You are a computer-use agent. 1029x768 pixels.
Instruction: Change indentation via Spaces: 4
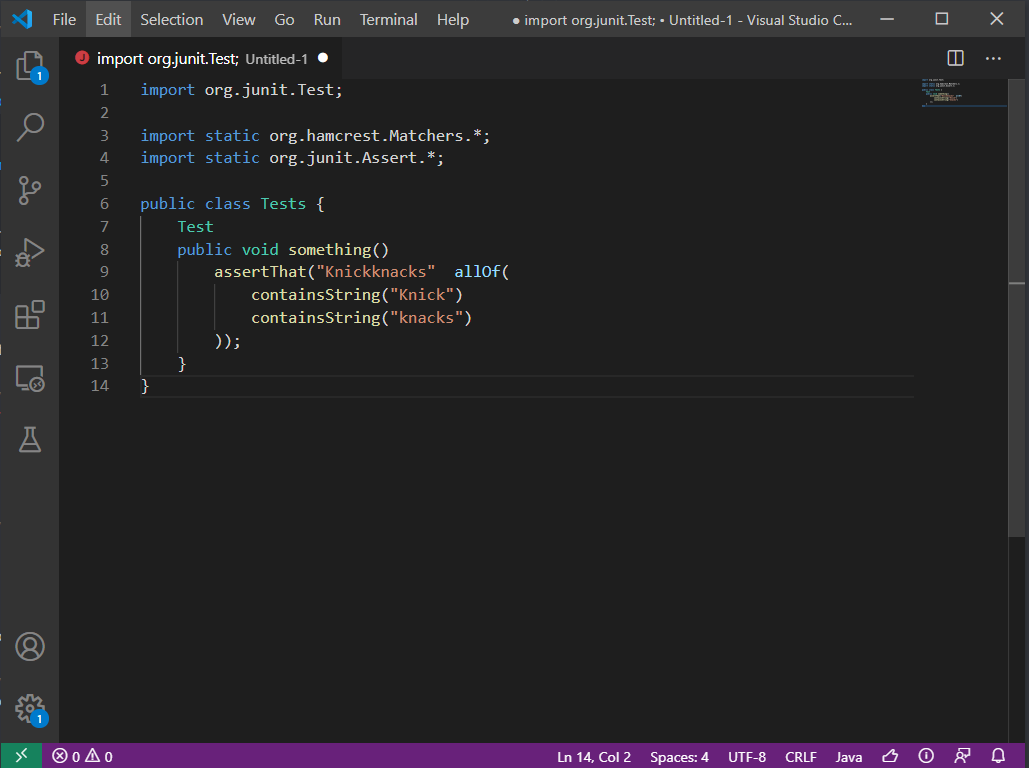coord(679,757)
